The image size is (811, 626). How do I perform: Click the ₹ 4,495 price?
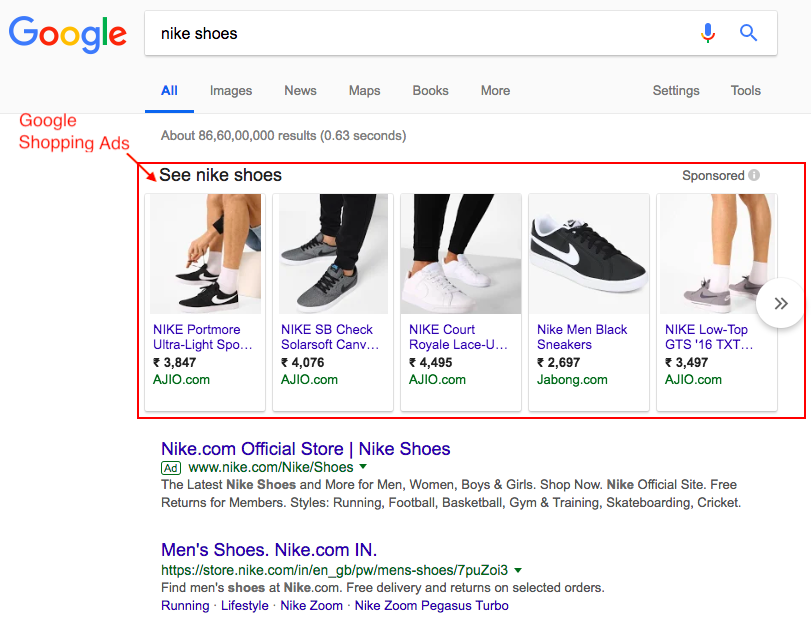coord(430,363)
